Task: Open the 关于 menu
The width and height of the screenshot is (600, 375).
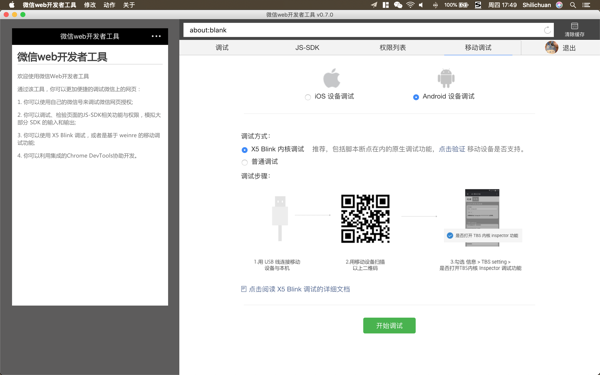Action: click(129, 5)
